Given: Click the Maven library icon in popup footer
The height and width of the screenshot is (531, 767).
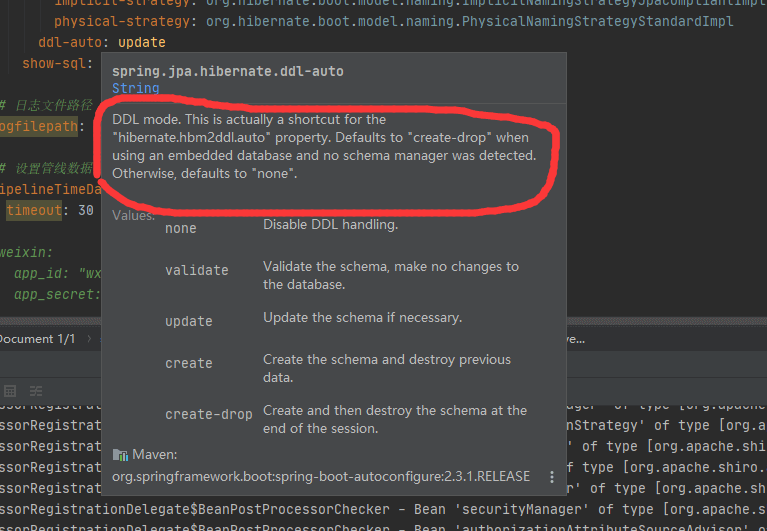Looking at the screenshot, I should tap(120, 455).
